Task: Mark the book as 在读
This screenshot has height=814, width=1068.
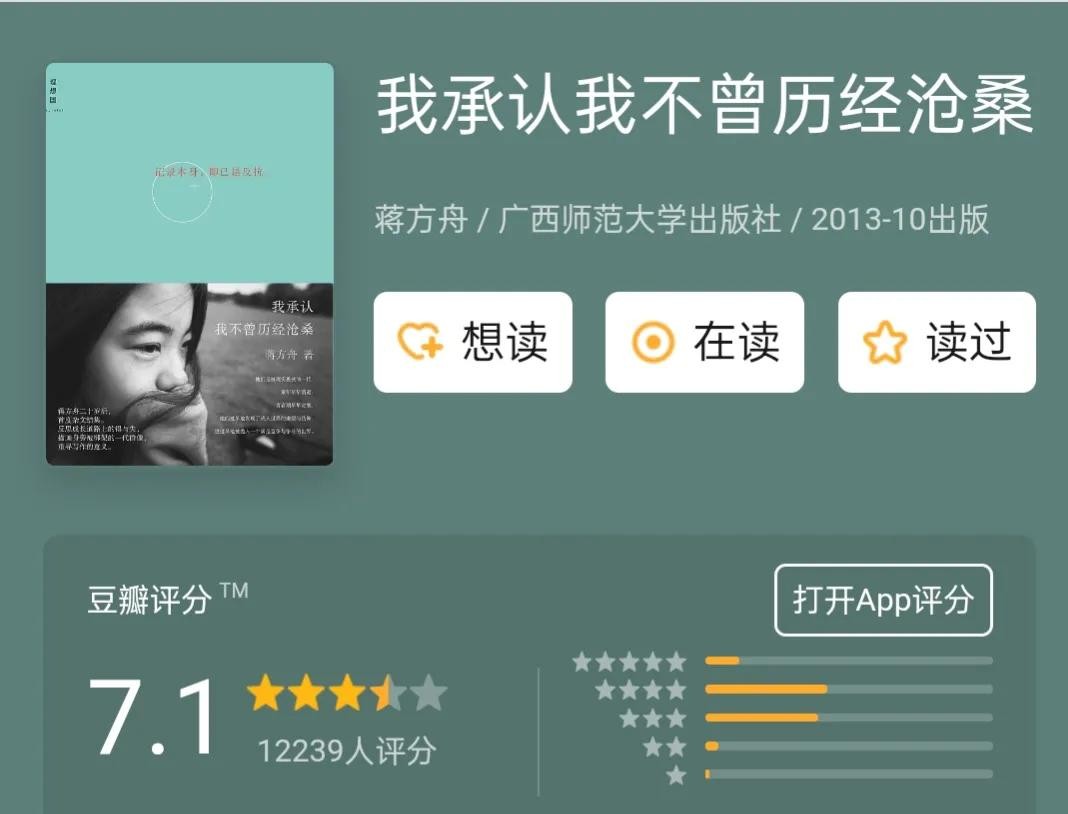Action: 705,342
